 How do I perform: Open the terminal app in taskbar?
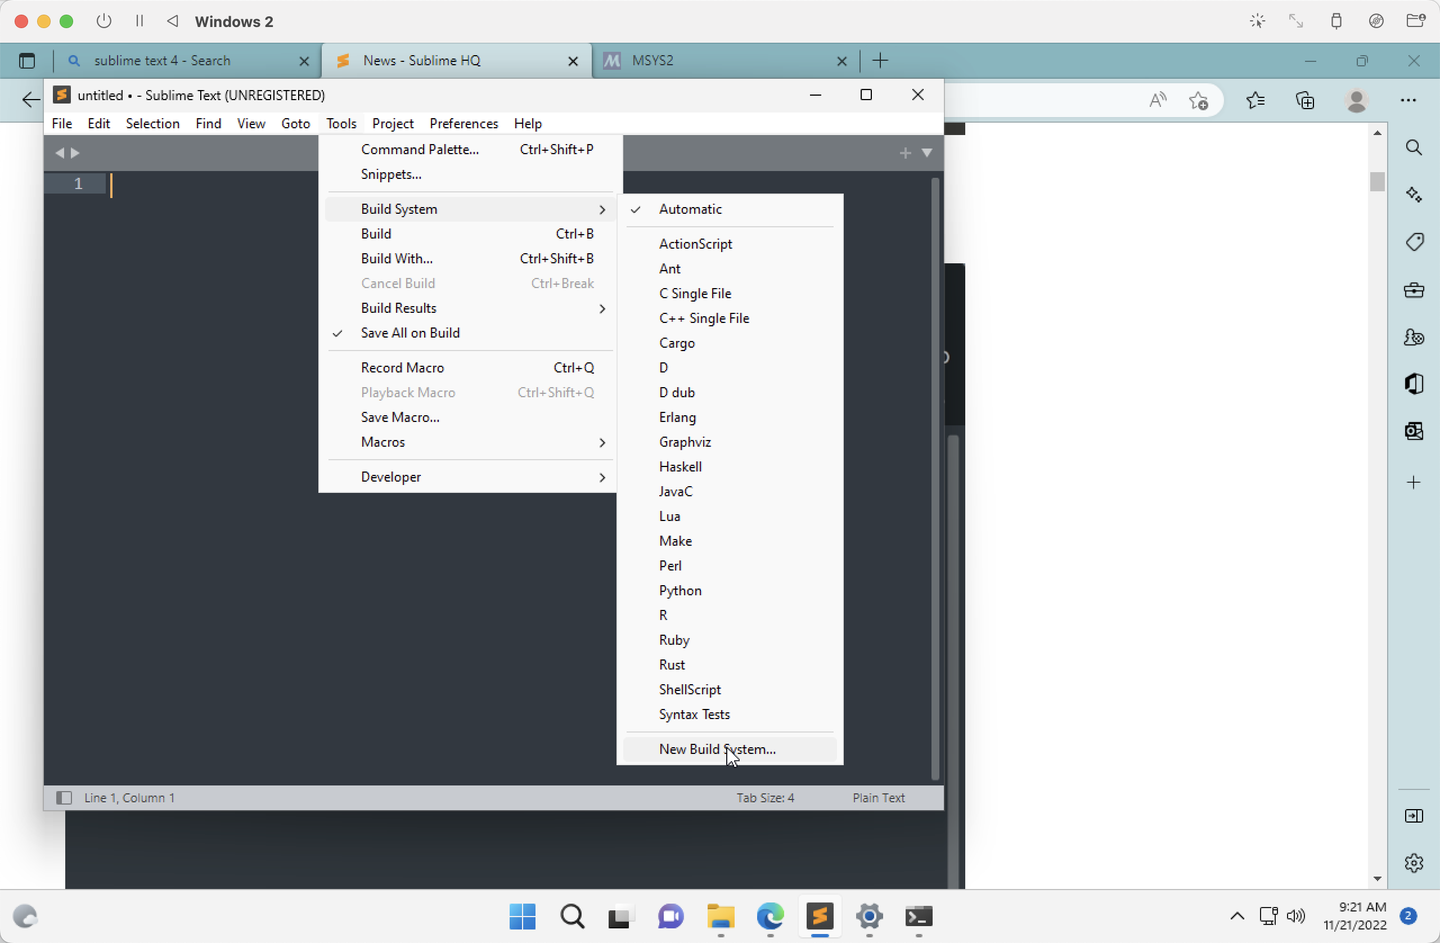pyautogui.click(x=919, y=916)
